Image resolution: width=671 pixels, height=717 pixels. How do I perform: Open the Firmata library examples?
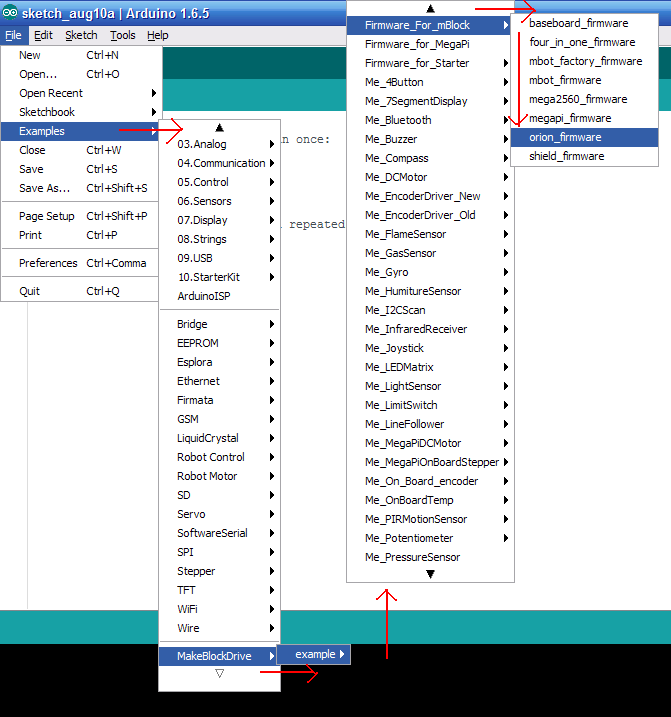tap(220, 400)
